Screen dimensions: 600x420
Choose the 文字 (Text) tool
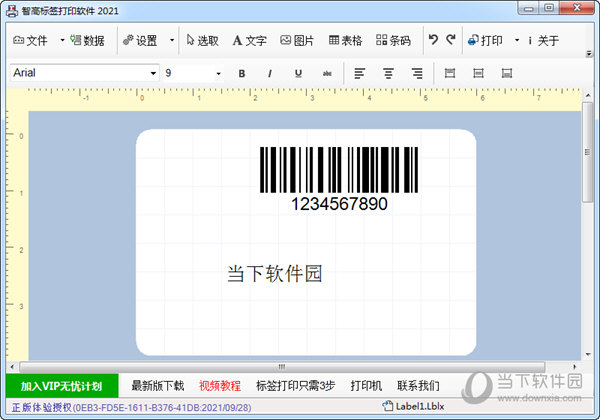(249, 40)
